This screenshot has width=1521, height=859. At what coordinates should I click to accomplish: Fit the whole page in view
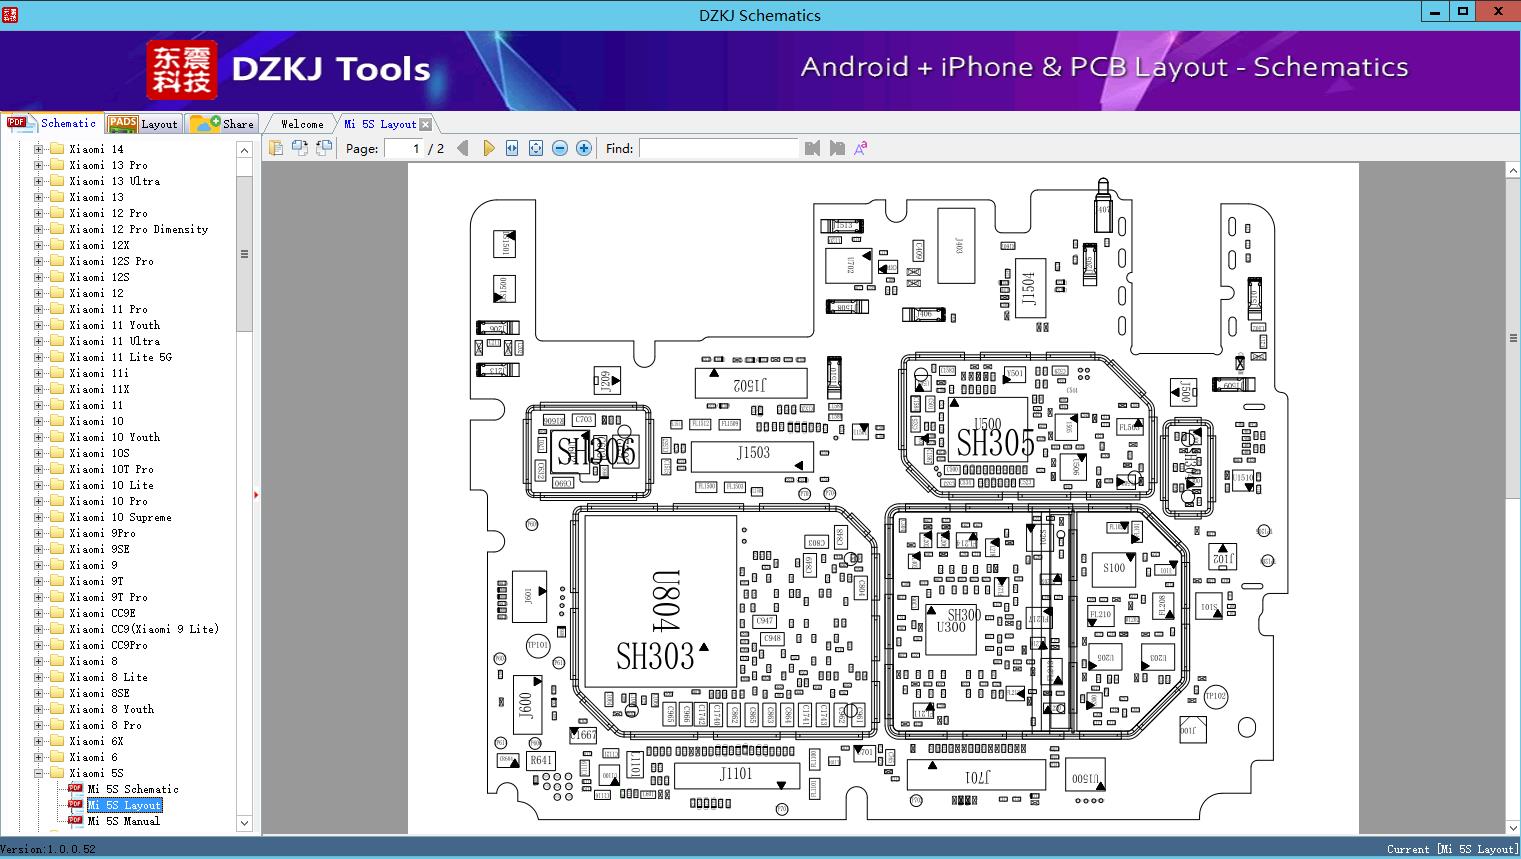point(536,148)
